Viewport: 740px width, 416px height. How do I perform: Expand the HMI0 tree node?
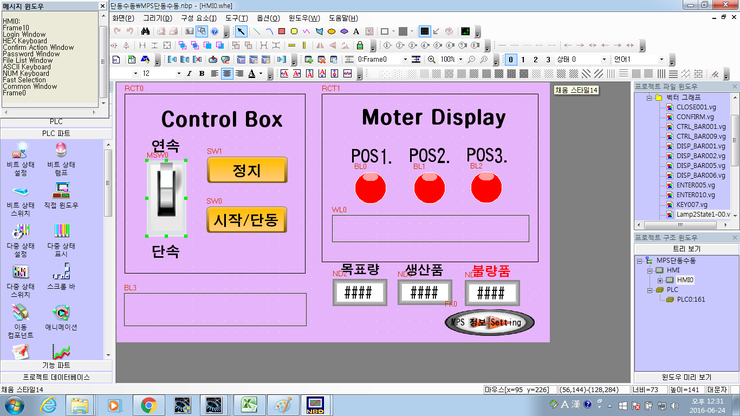tap(660, 280)
